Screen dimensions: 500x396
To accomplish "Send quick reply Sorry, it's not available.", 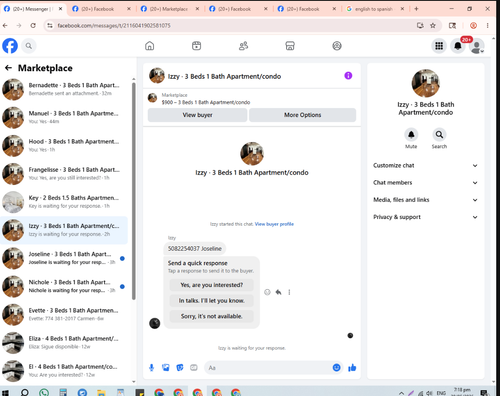I will click(x=212, y=316).
